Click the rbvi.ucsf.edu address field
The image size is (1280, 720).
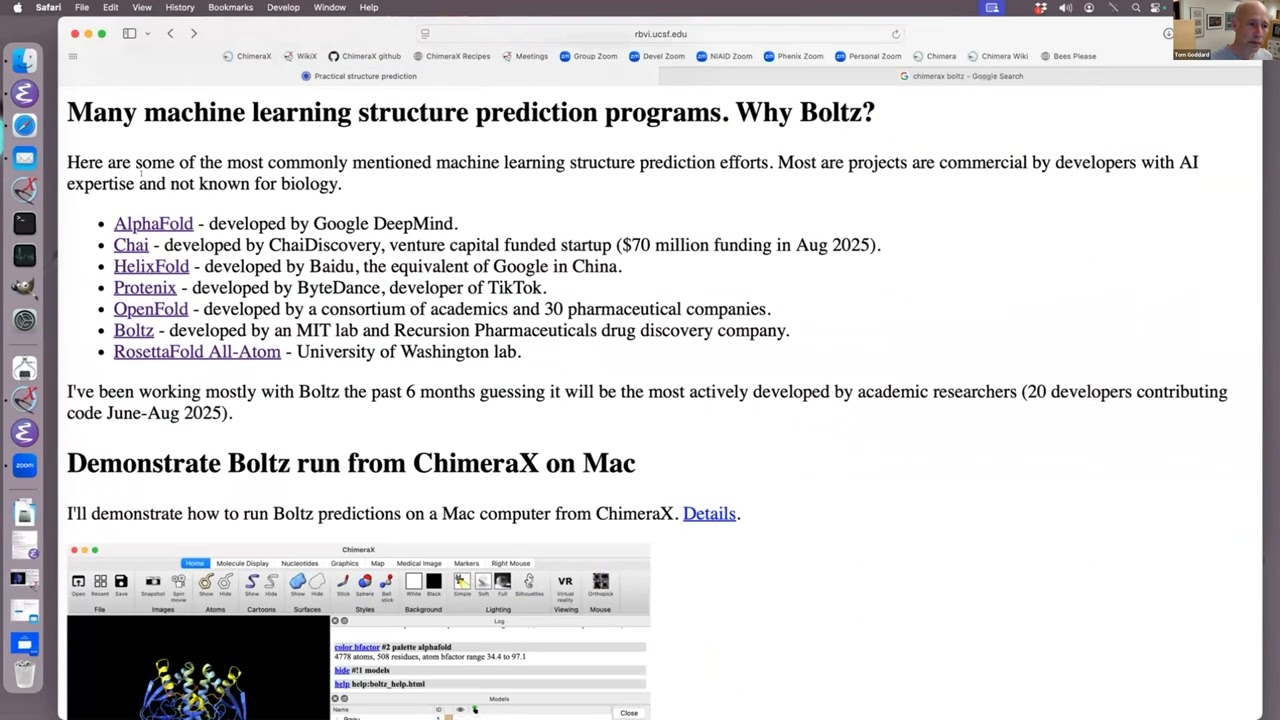pyautogui.click(x=660, y=34)
